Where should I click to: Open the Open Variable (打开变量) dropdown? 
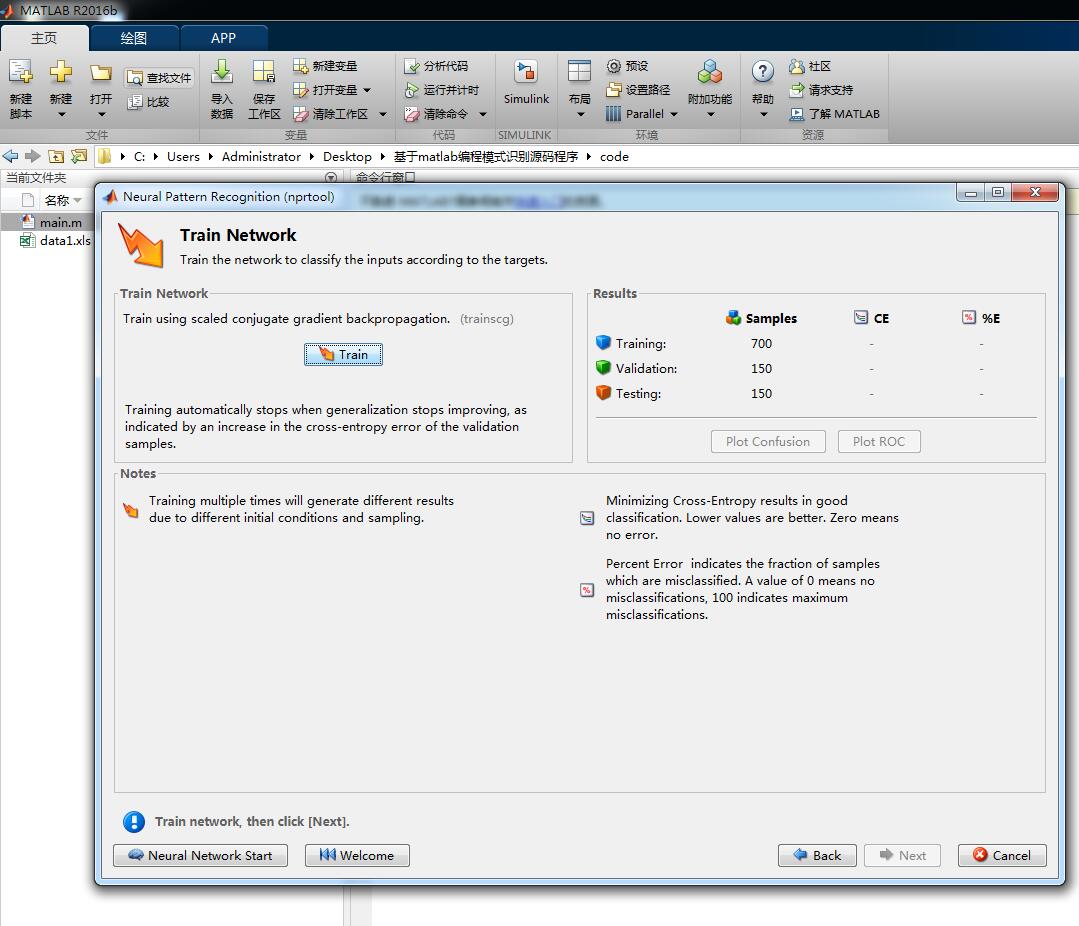click(367, 90)
